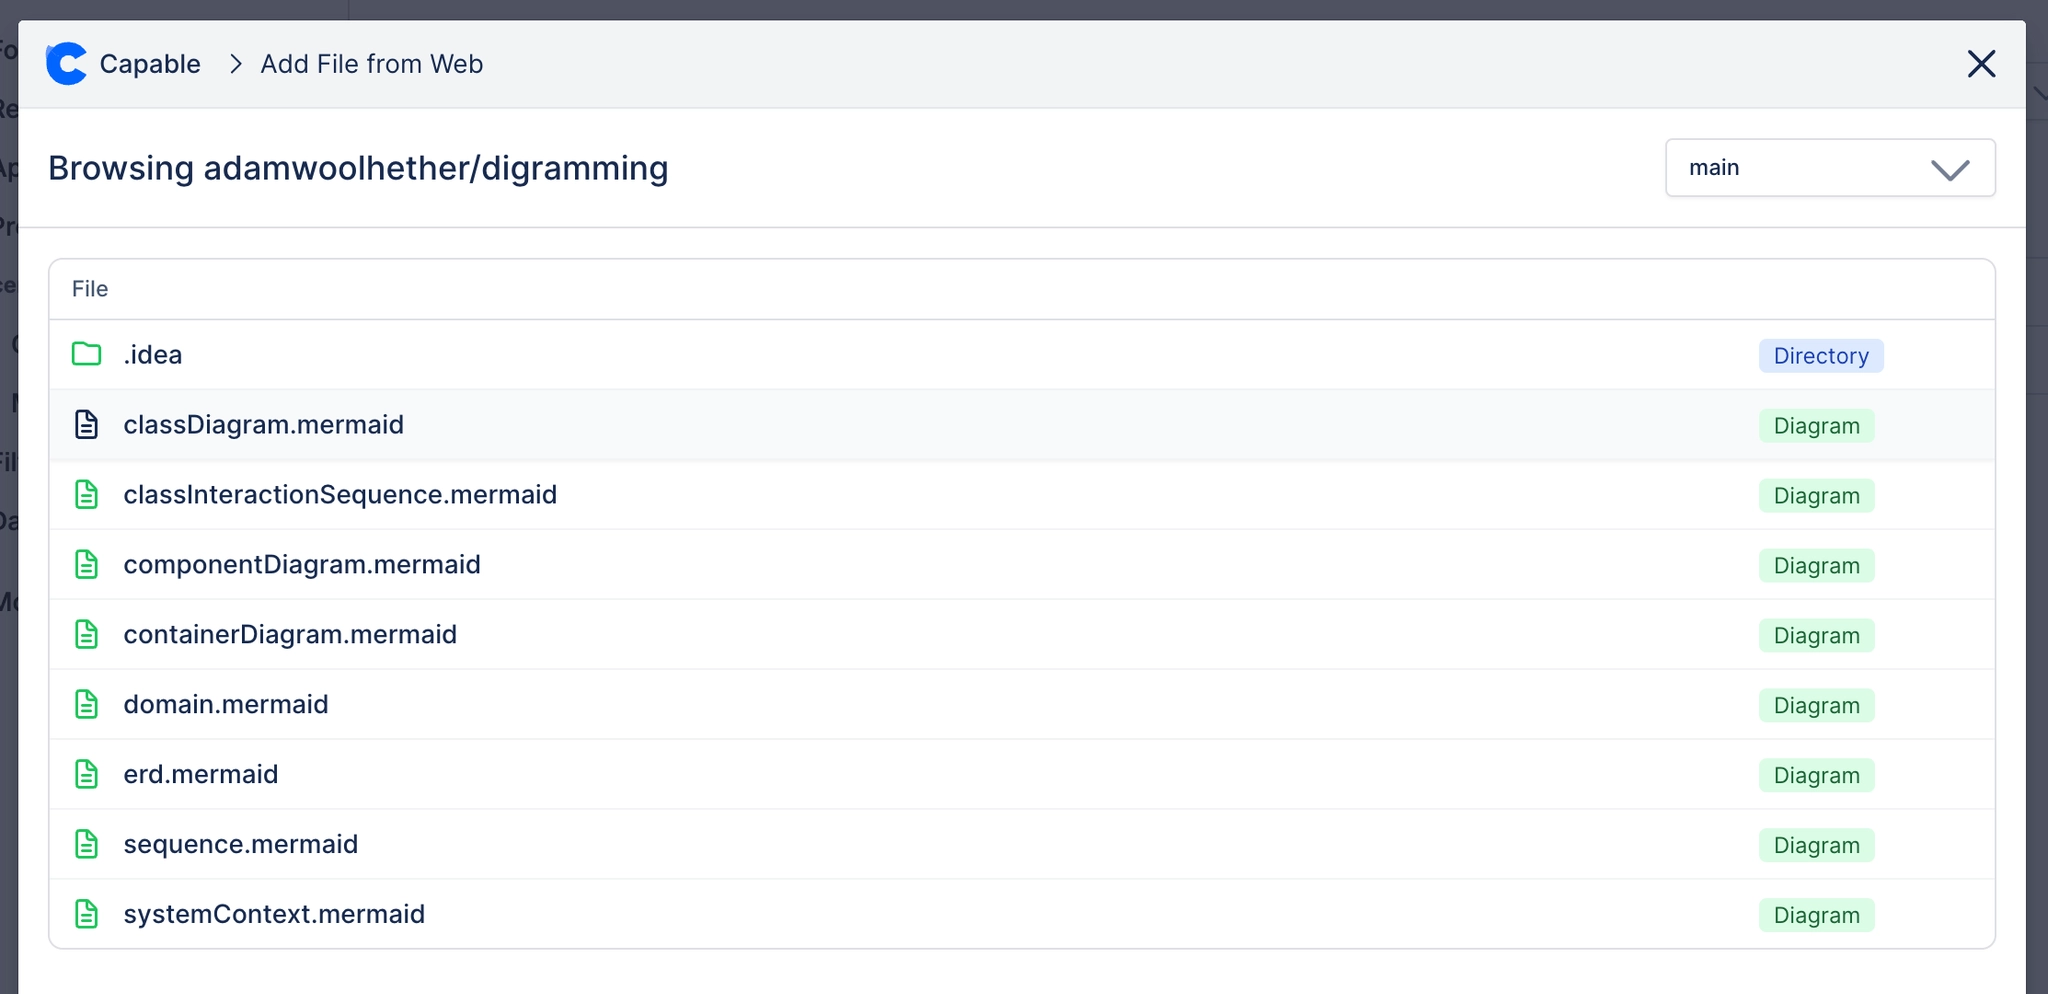Click the branch dropdown chevron arrow

point(1950,170)
